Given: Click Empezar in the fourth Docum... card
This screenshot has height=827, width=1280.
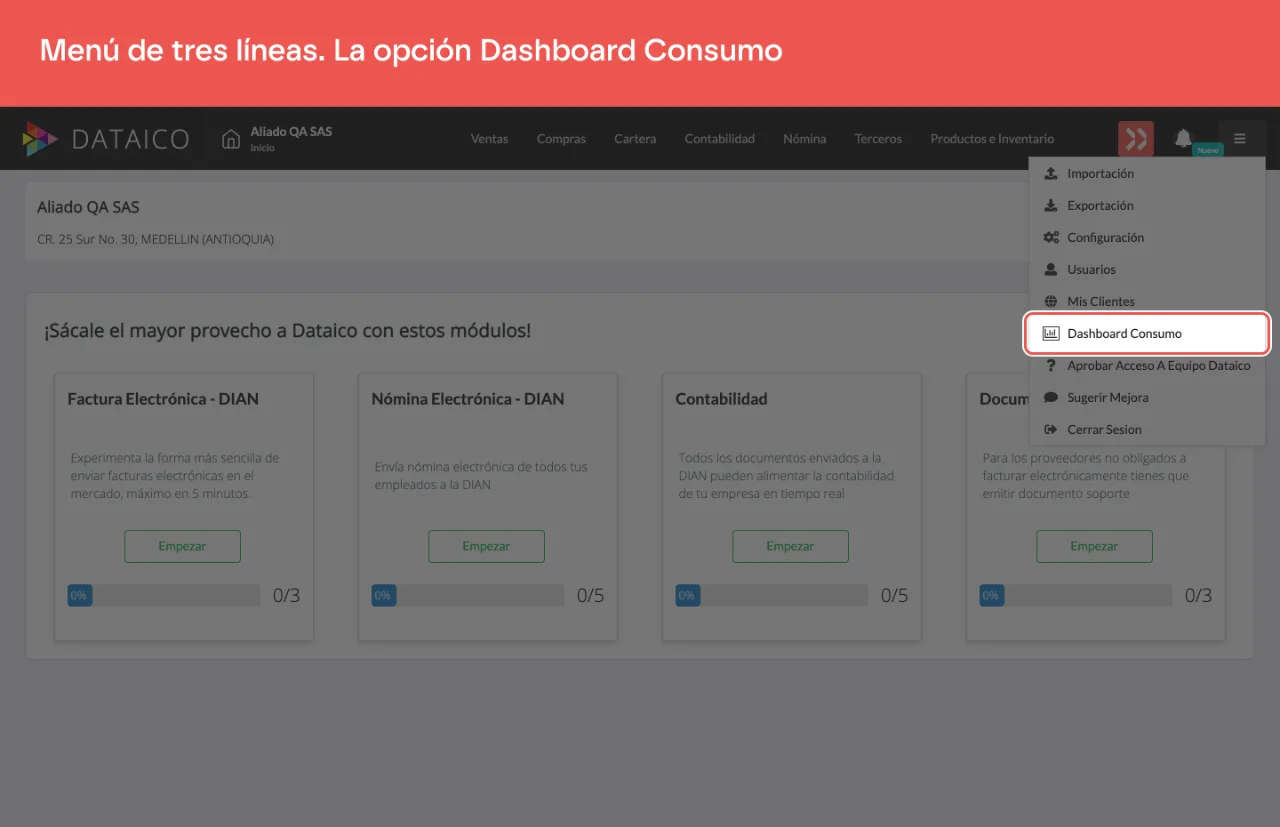Looking at the screenshot, I should [x=1094, y=546].
